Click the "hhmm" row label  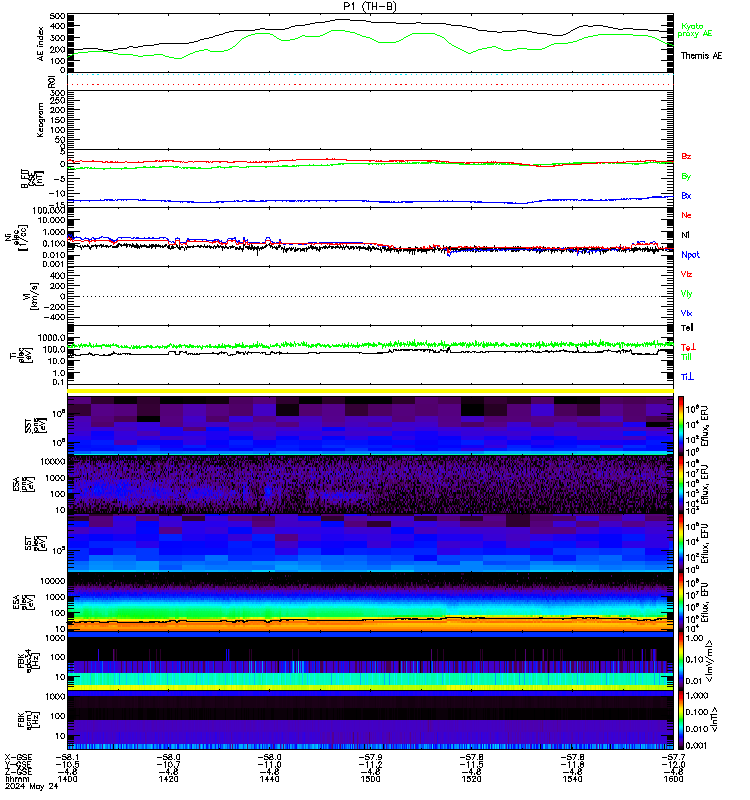click(18, 779)
